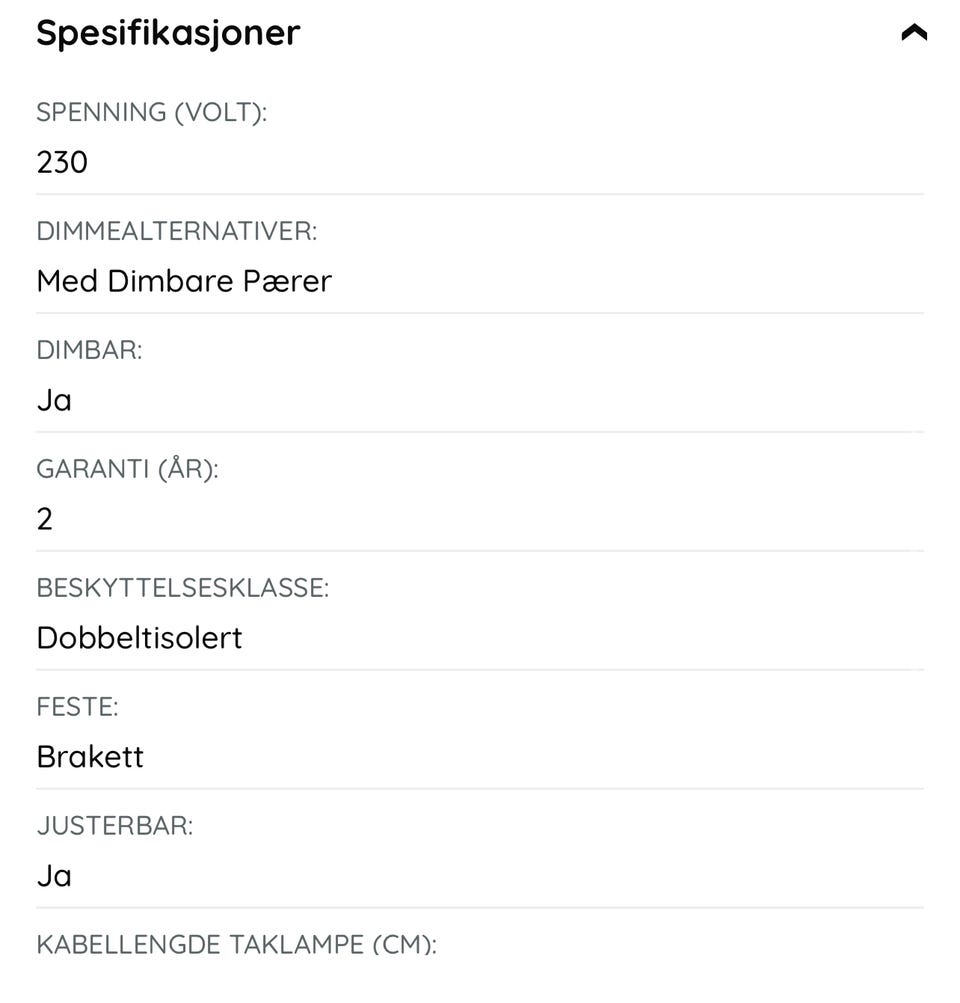Viewport: 960px width, 1003px height.
Task: Click the warranty value 2
Action: pyautogui.click(x=44, y=518)
